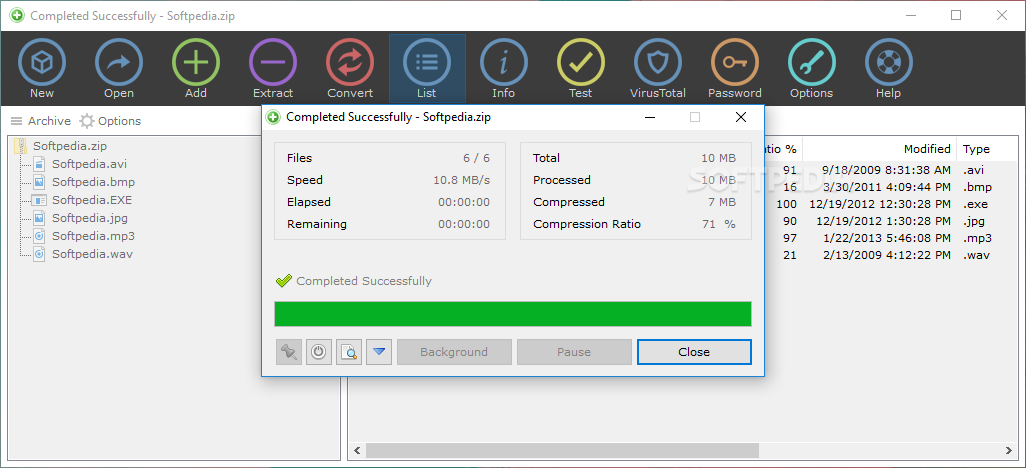
Task: Select Softpedia.bmp in the tree
Action: pos(94,182)
